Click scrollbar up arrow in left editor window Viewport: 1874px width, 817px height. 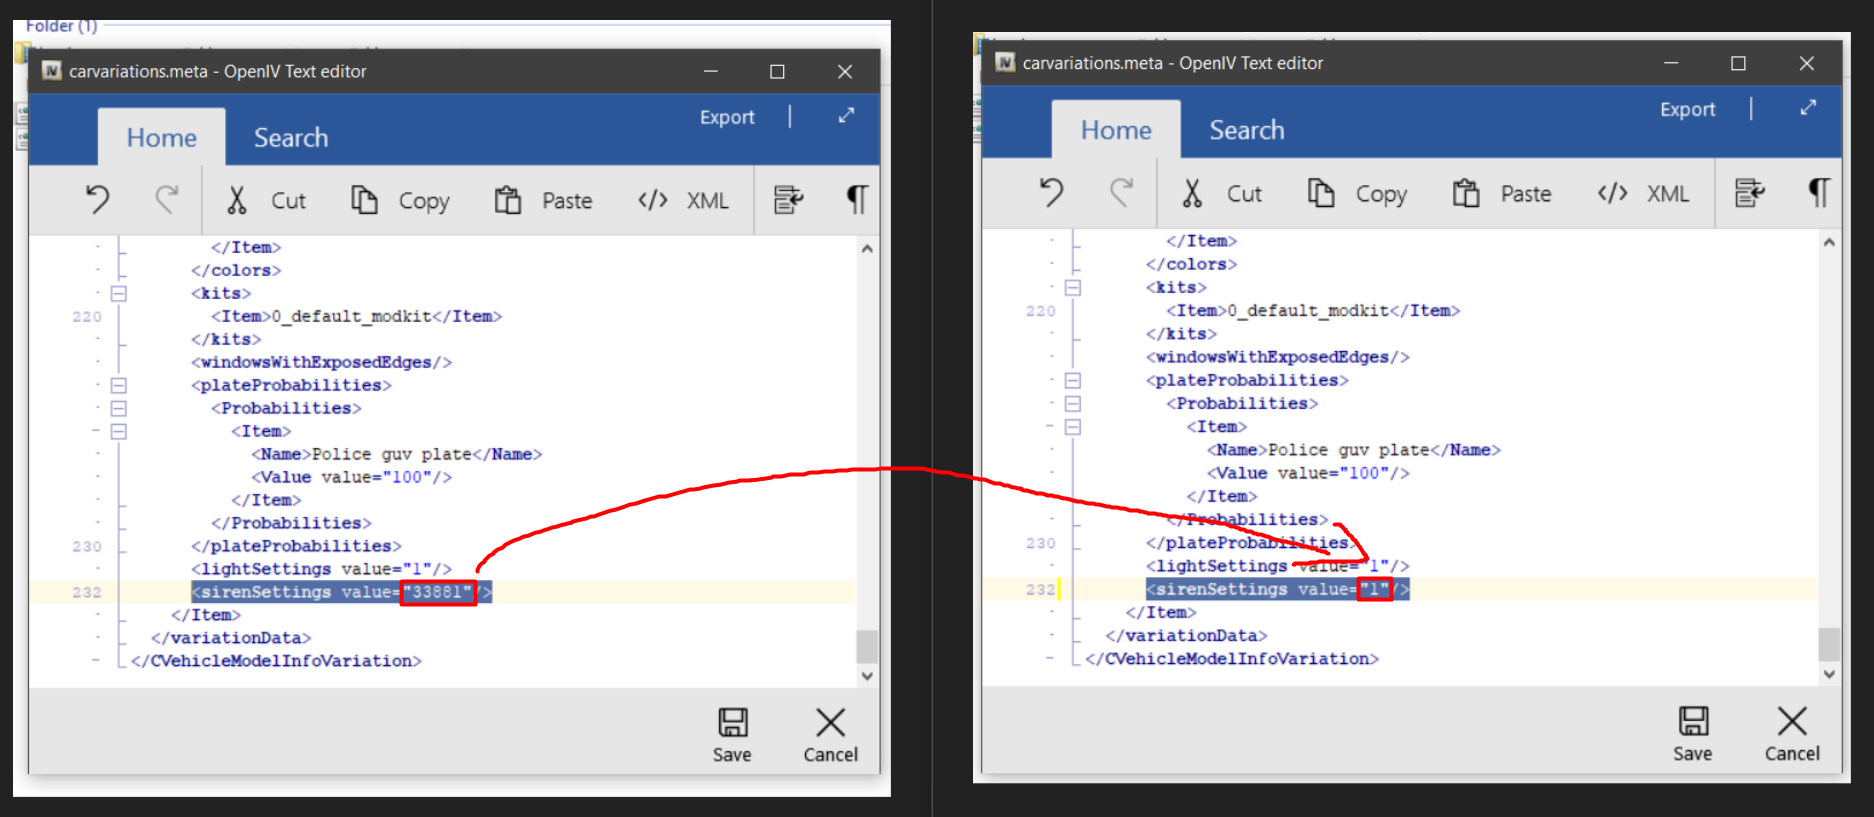coord(867,249)
